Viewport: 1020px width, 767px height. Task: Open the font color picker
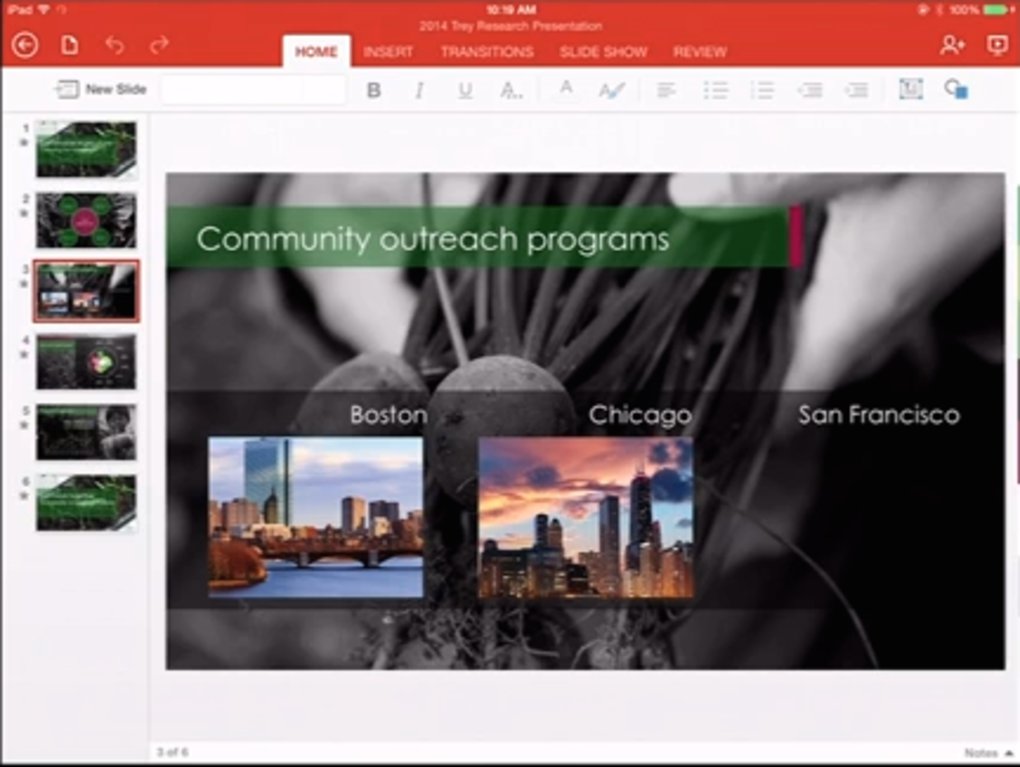(565, 90)
